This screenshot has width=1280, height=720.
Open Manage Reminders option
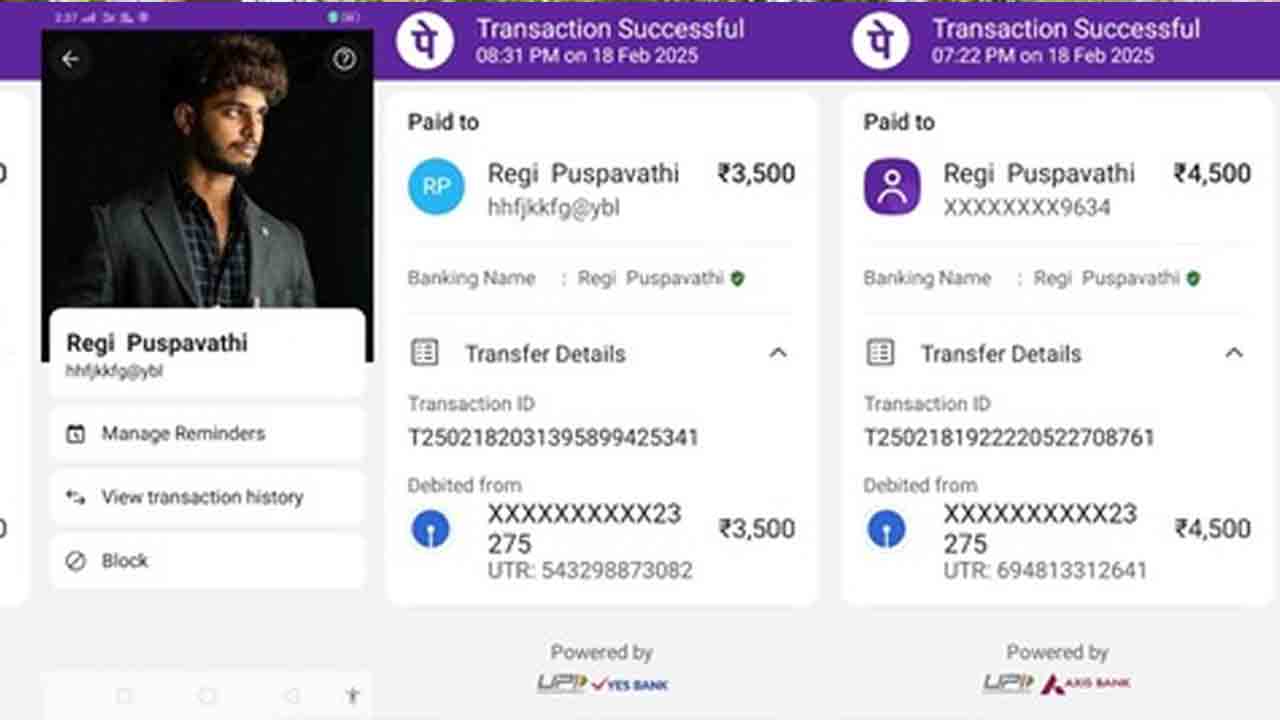pyautogui.click(x=183, y=434)
